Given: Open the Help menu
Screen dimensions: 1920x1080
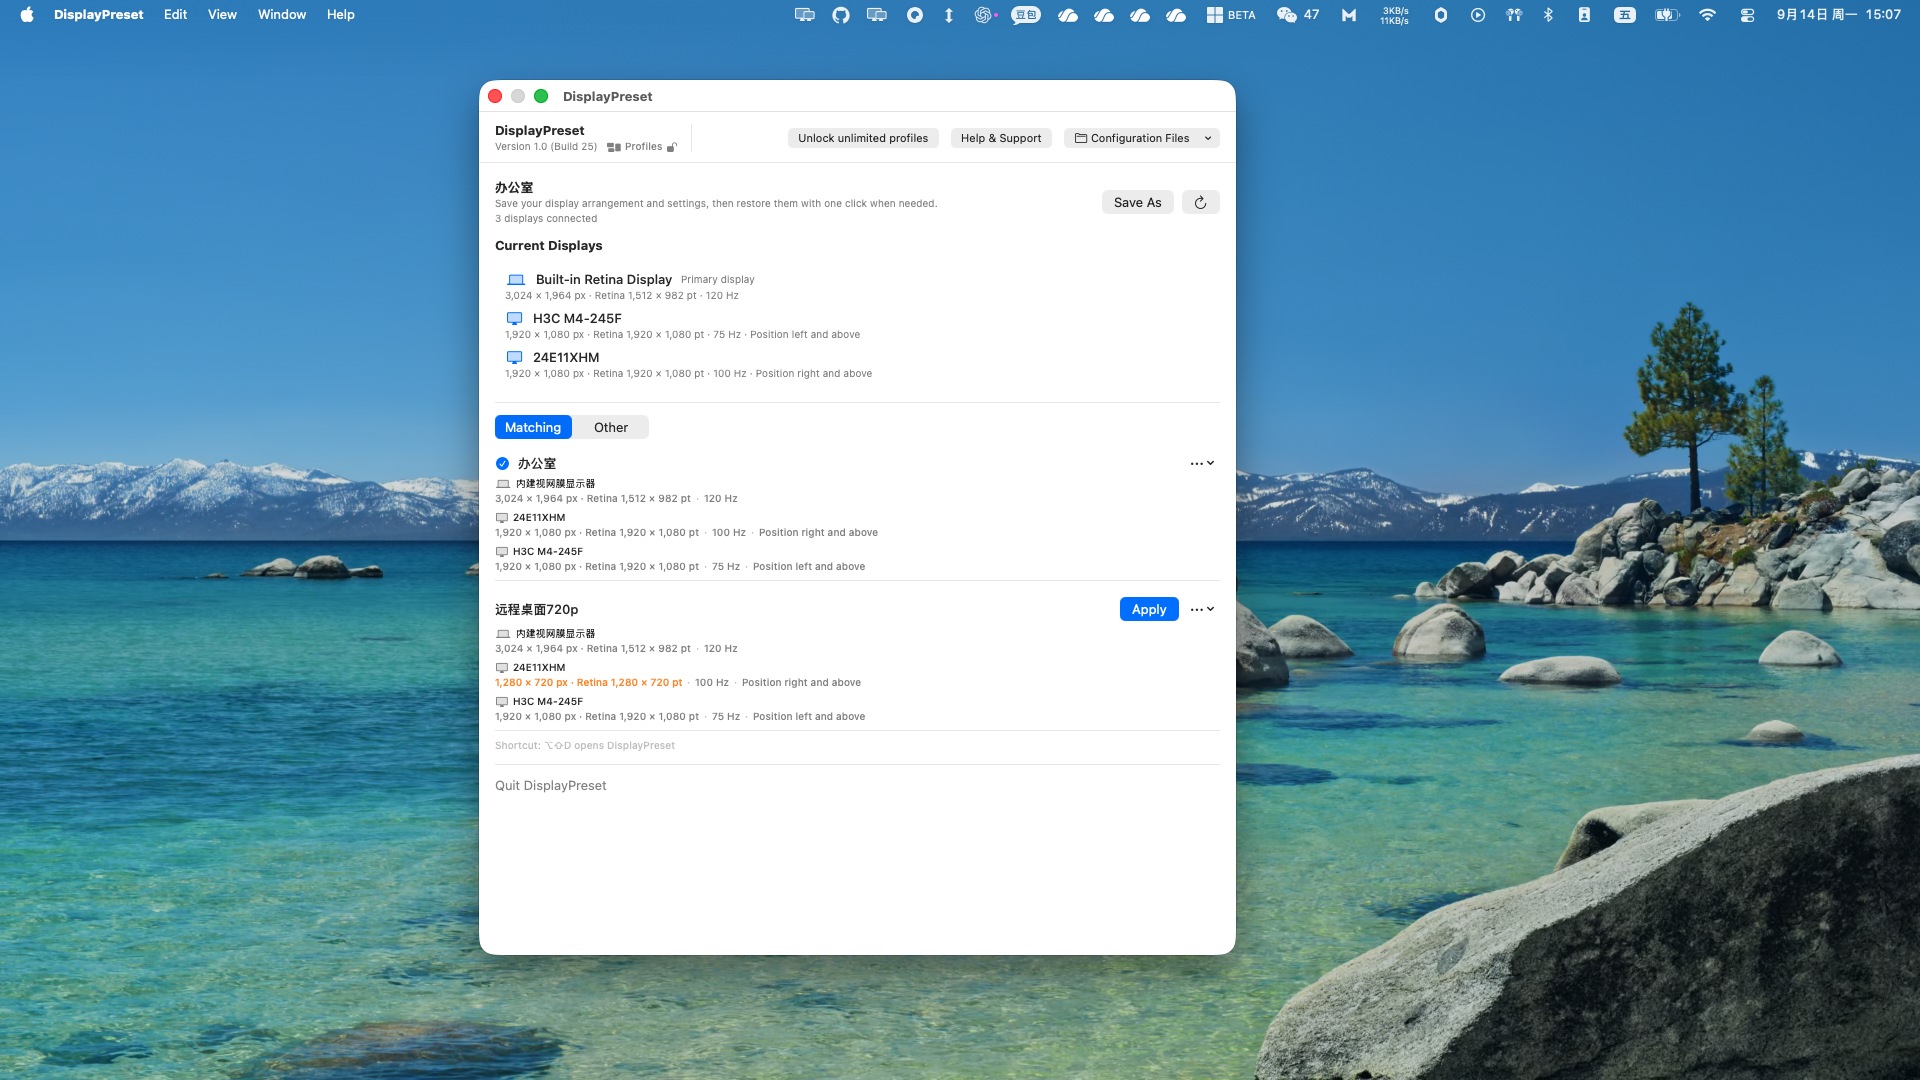Looking at the screenshot, I should point(341,15).
